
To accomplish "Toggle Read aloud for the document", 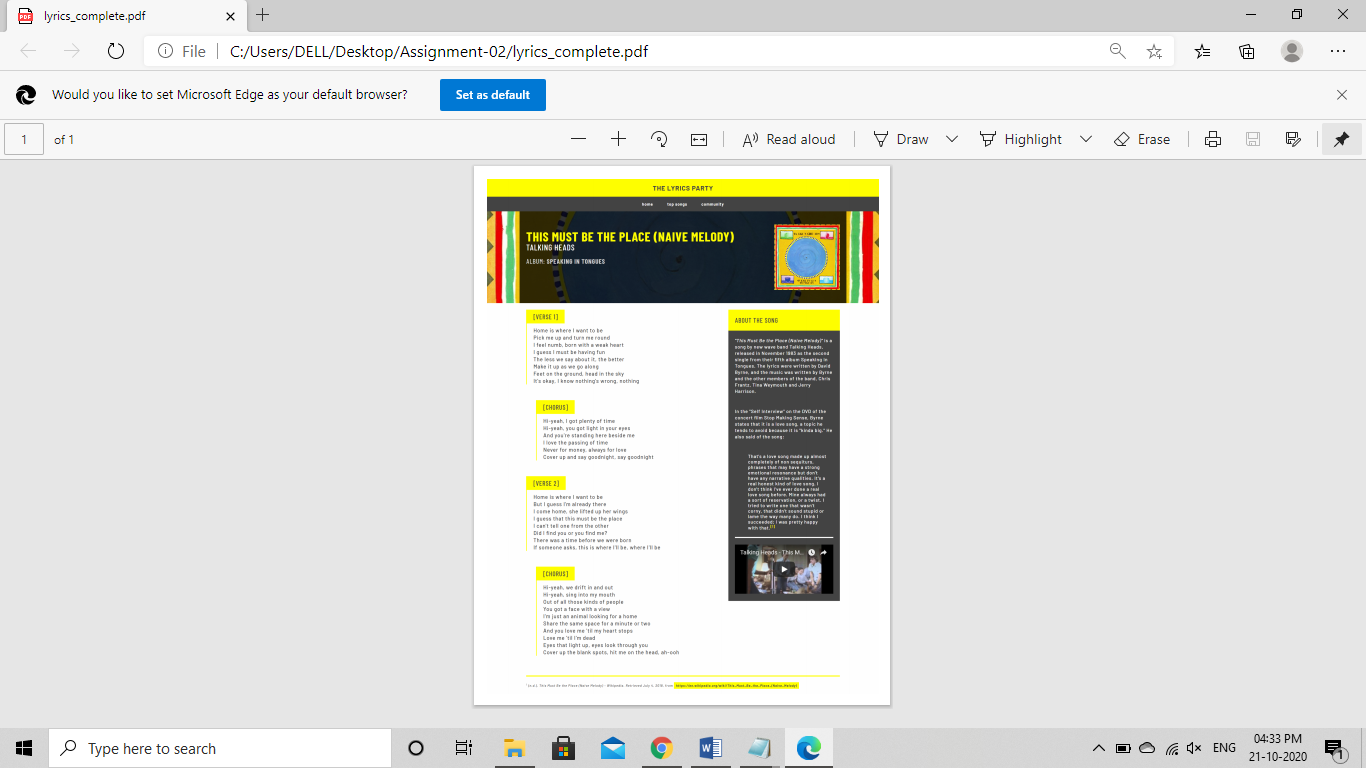I will pos(789,139).
